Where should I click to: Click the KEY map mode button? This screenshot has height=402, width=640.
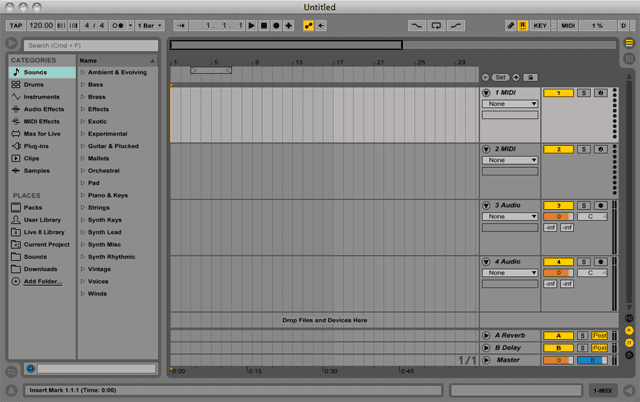(540, 26)
